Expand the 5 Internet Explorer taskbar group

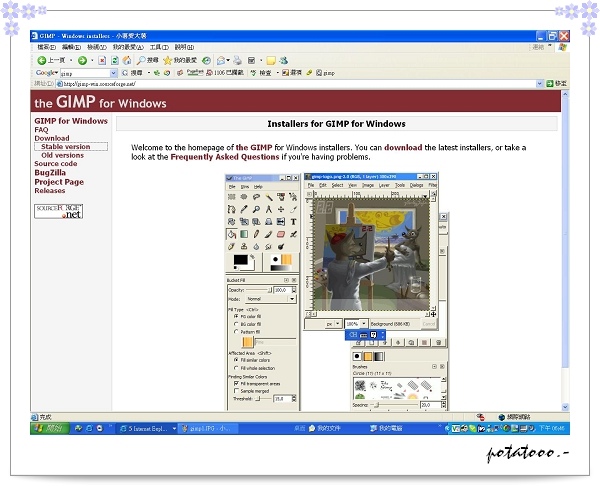(x=174, y=429)
